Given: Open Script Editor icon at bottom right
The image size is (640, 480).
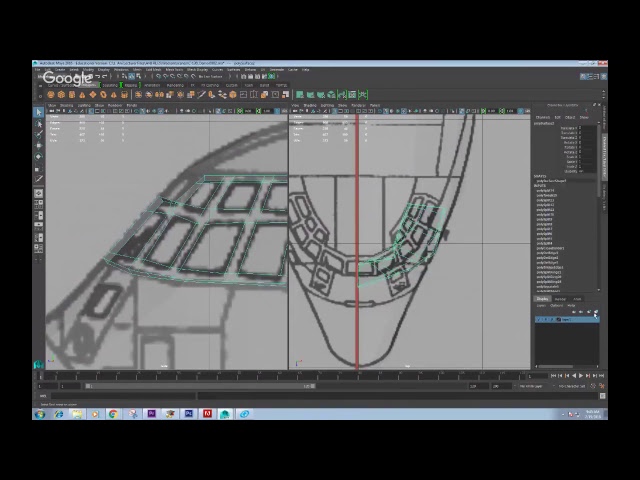Looking at the screenshot, I should (x=602, y=396).
